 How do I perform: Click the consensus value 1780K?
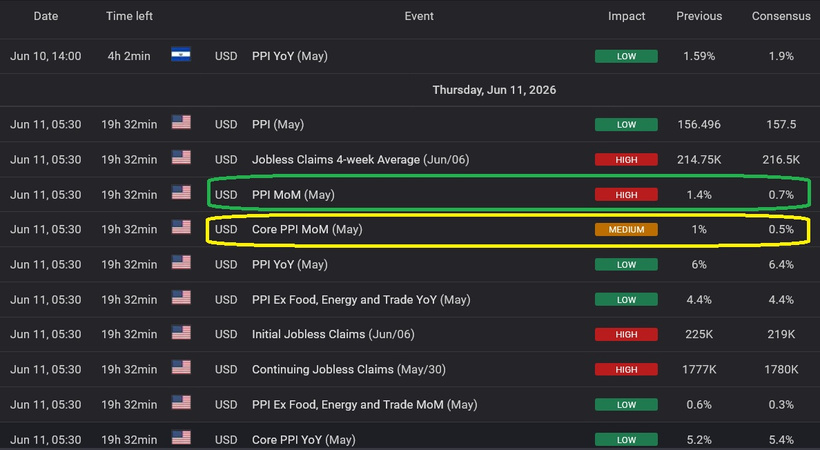click(781, 369)
